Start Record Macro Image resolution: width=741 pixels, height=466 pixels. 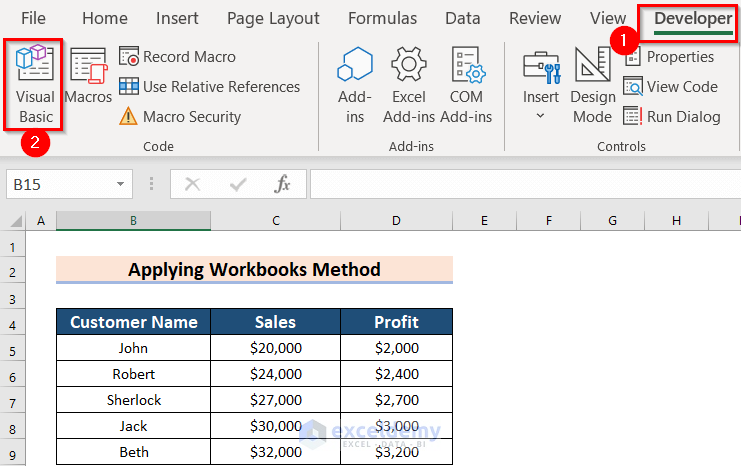tap(178, 57)
